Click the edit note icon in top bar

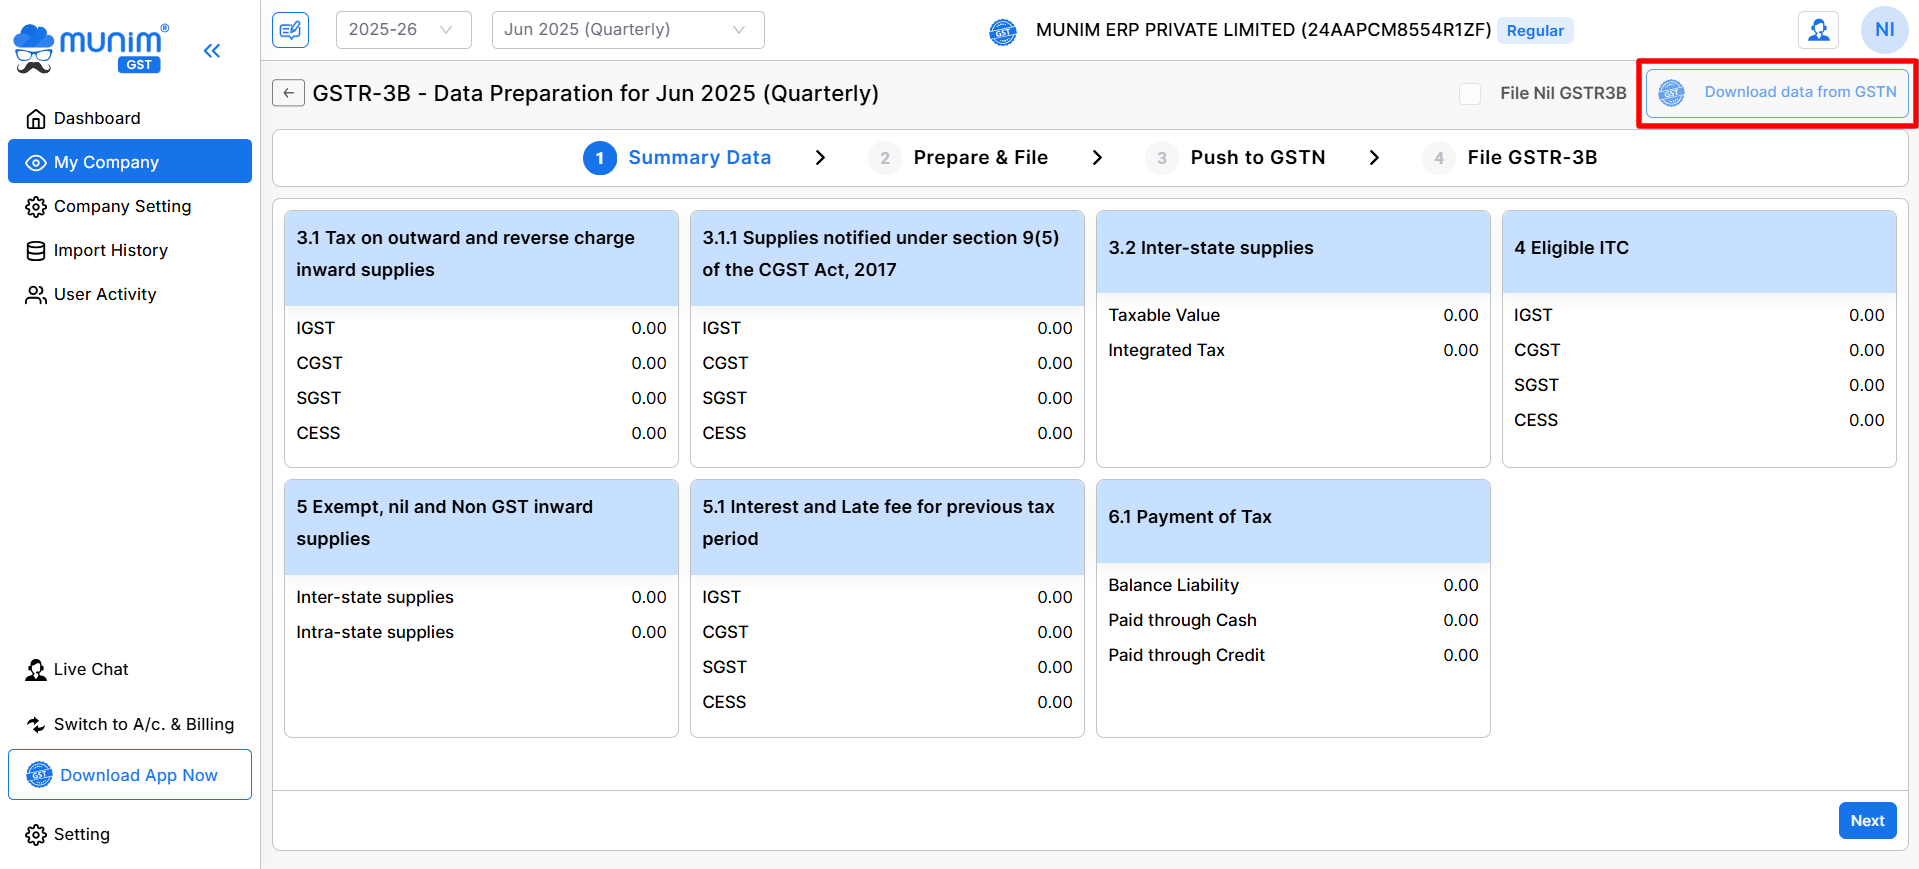pyautogui.click(x=290, y=30)
